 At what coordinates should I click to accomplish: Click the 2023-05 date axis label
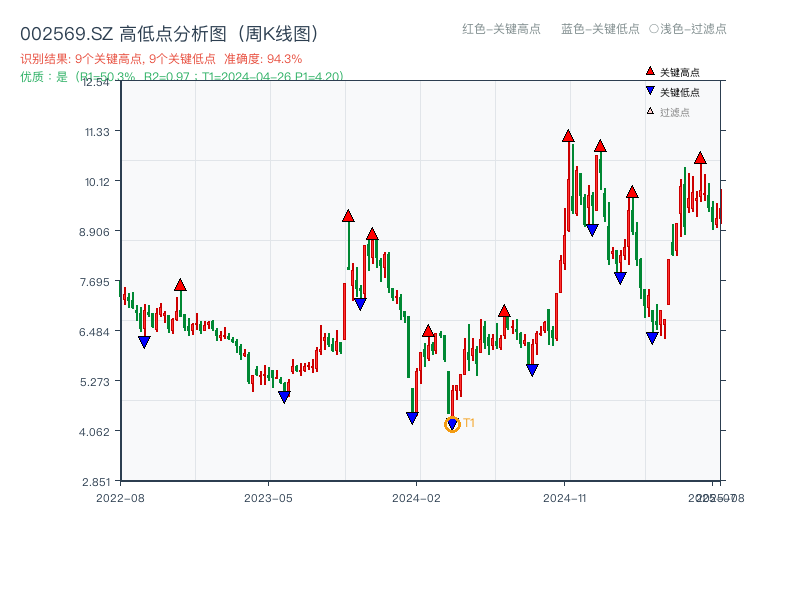point(268,498)
